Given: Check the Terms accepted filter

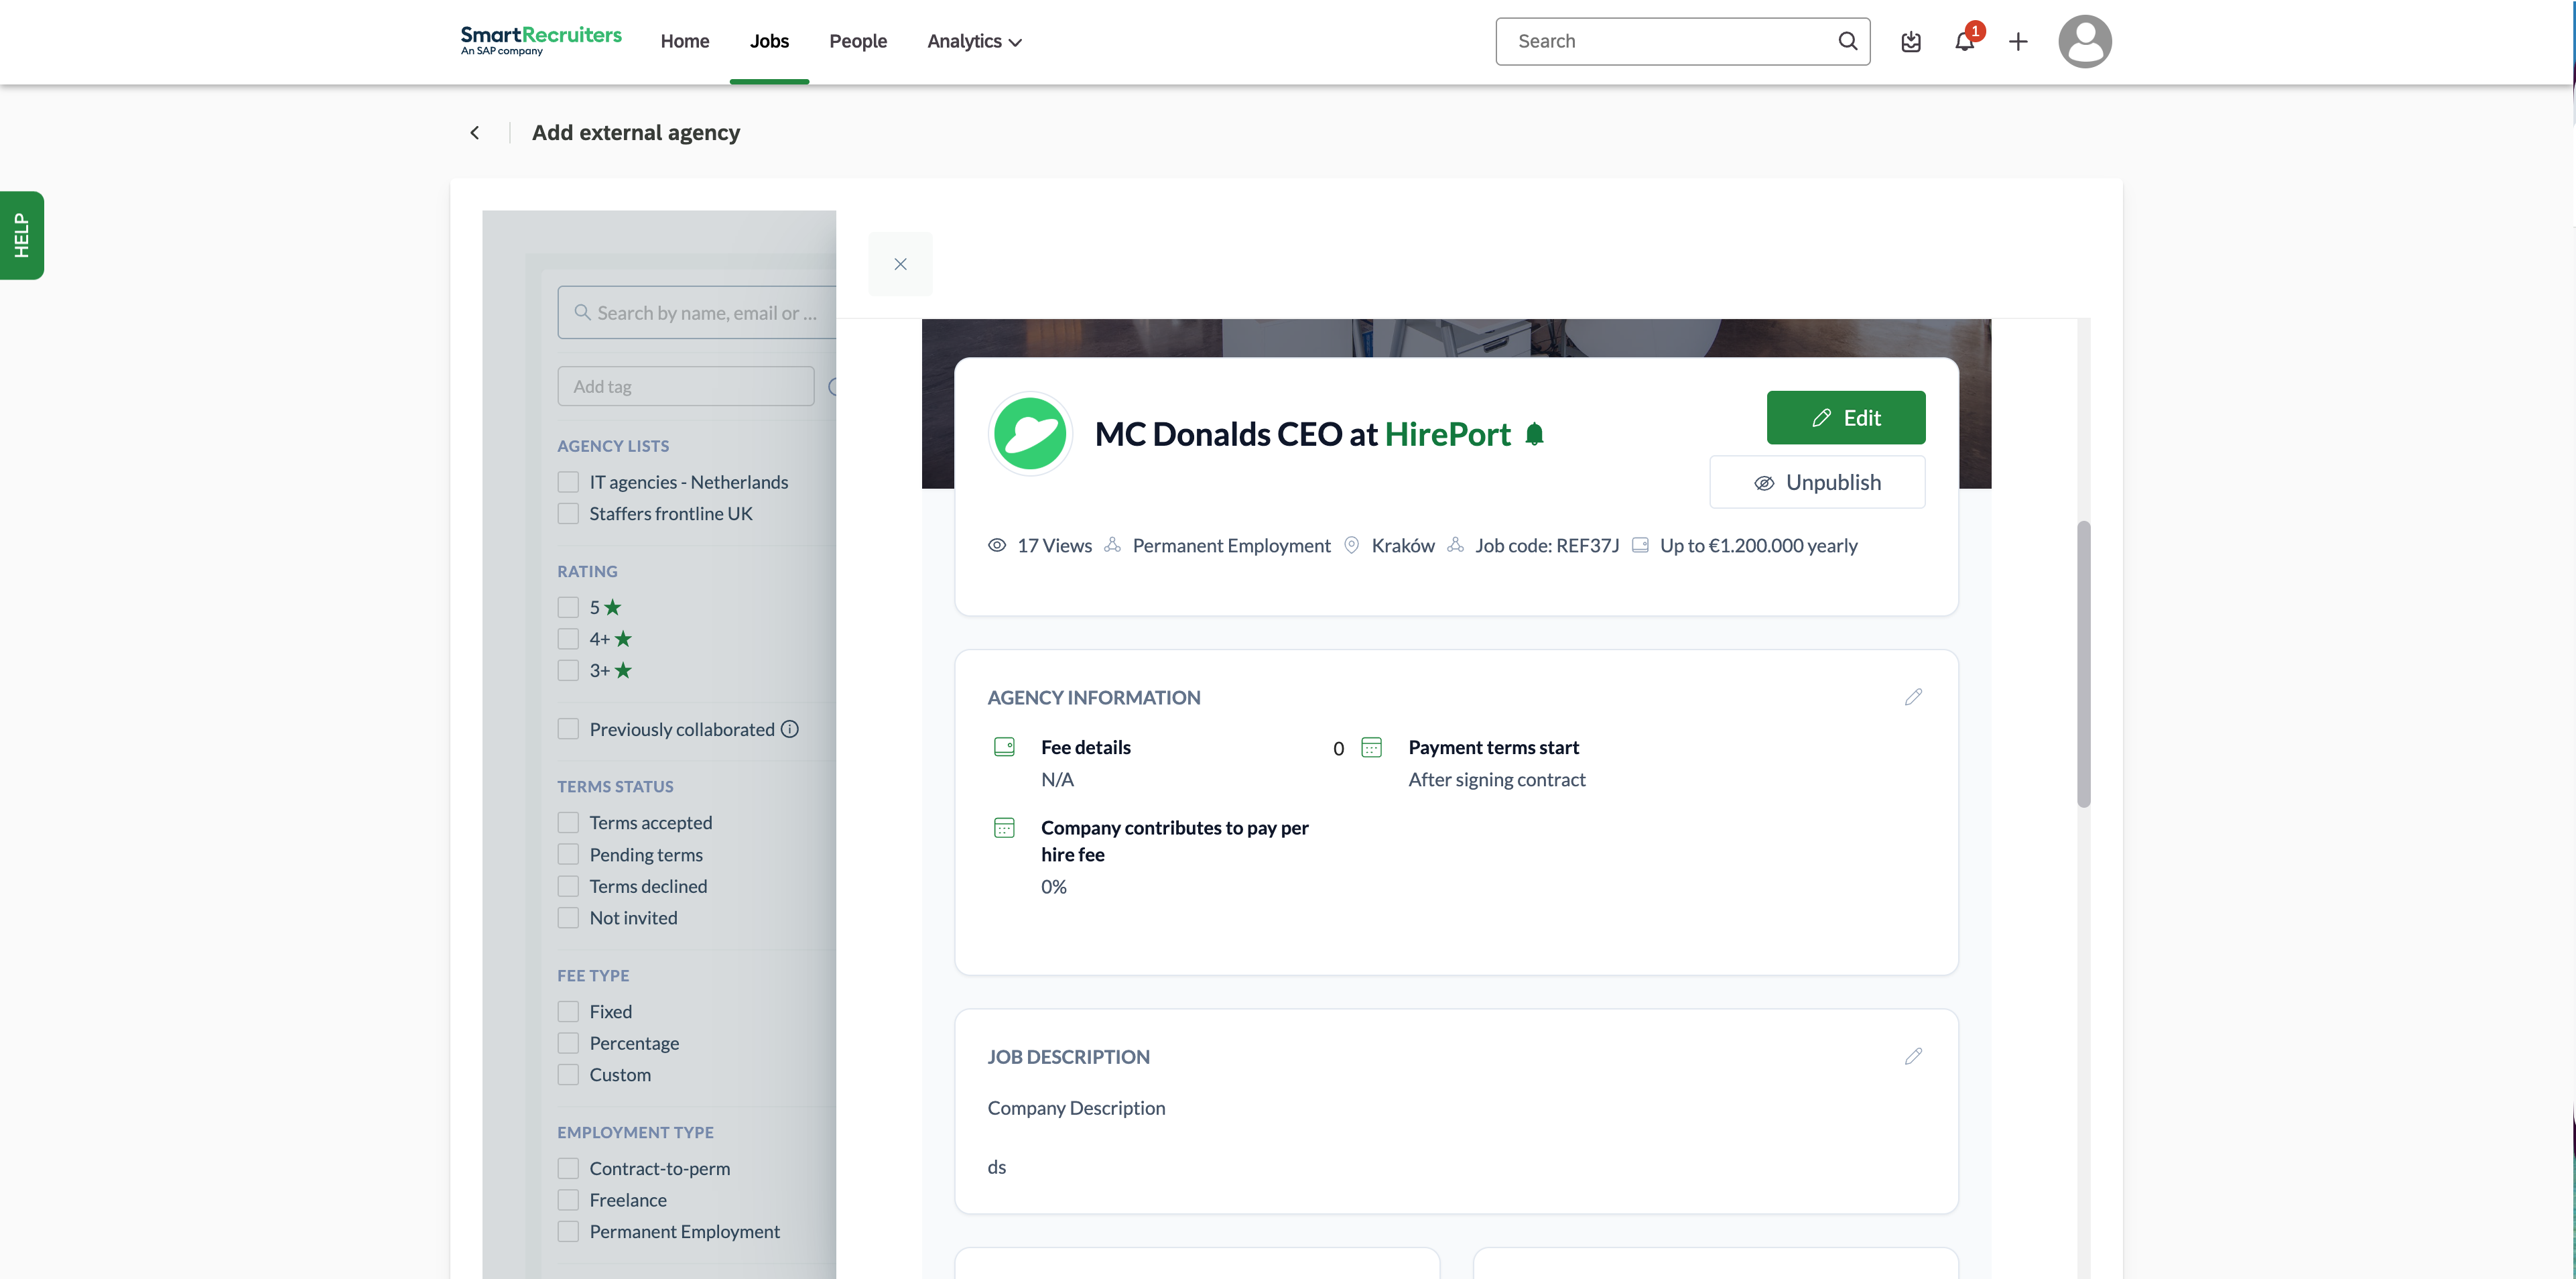Looking at the screenshot, I should click(568, 823).
